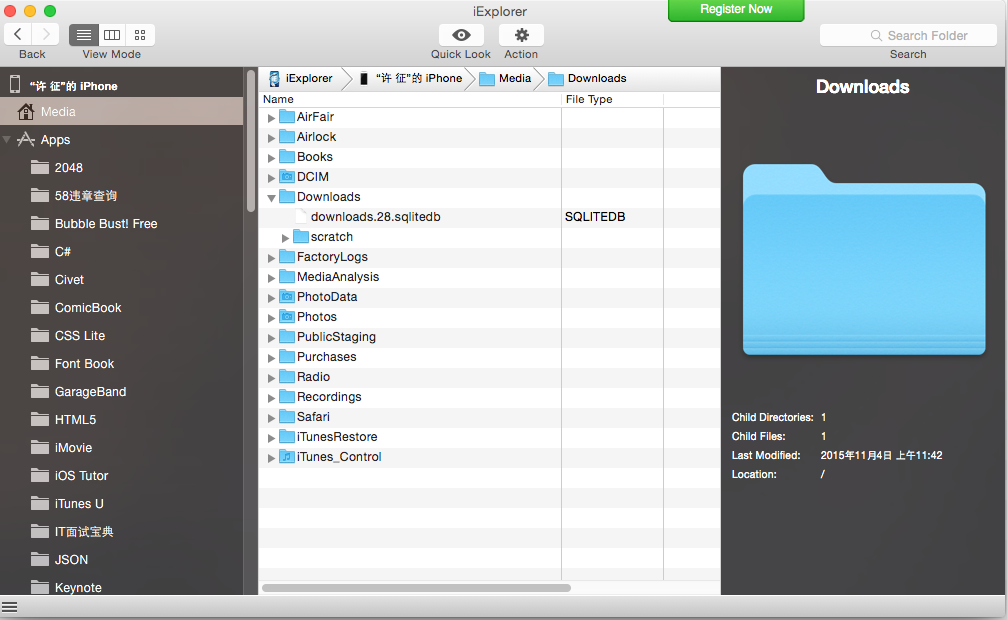Go forward with the forward arrow

pos(46,34)
